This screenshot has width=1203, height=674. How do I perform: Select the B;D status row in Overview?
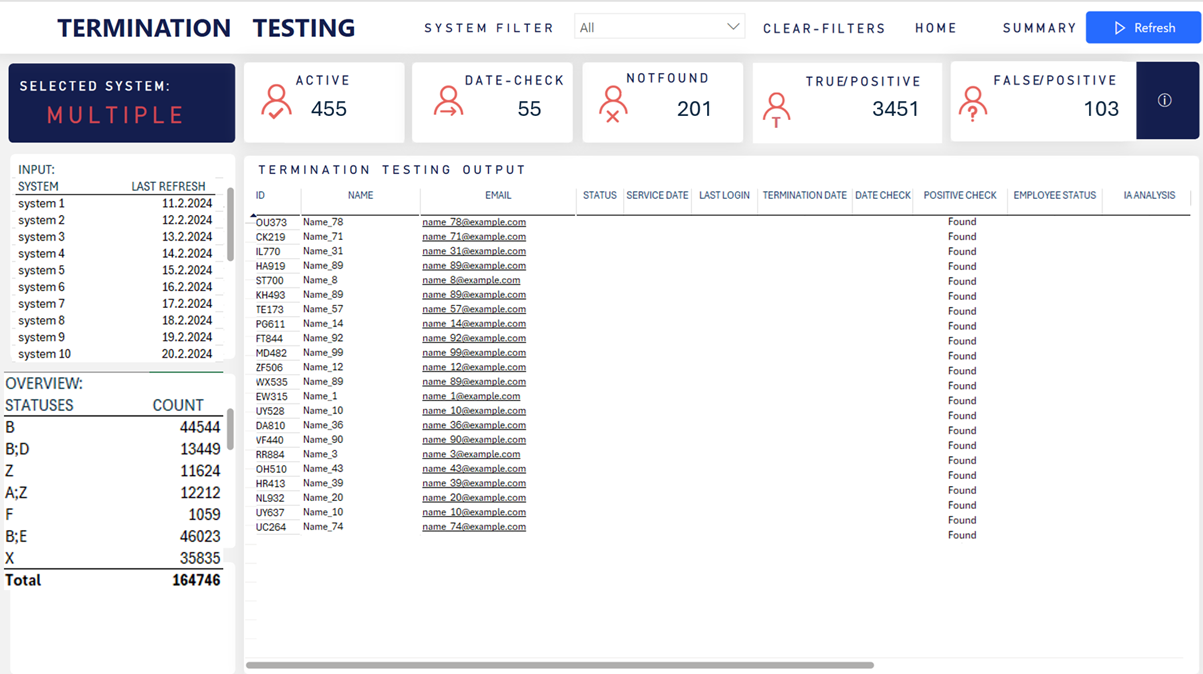(x=18, y=449)
